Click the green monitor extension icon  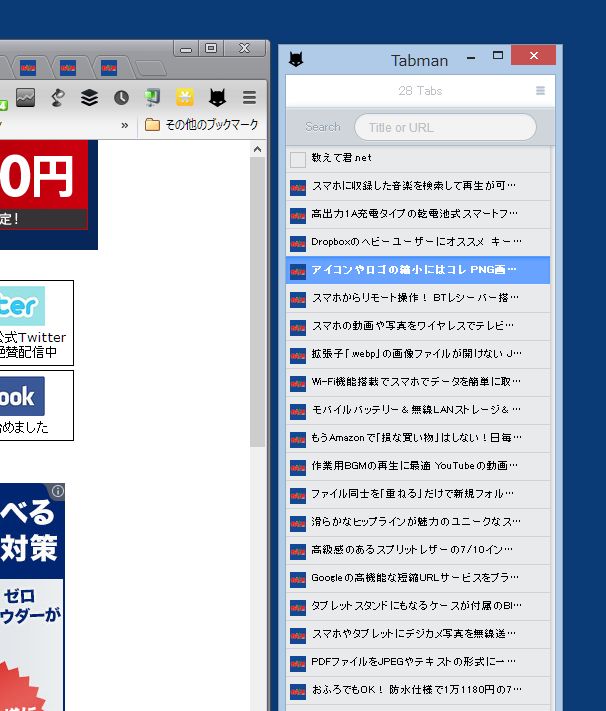(x=152, y=97)
